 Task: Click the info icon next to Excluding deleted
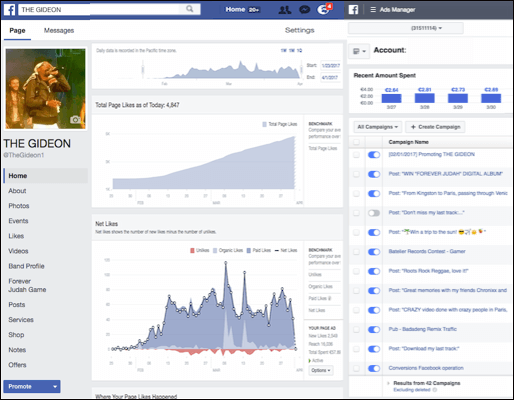pyautogui.click(x=435, y=390)
